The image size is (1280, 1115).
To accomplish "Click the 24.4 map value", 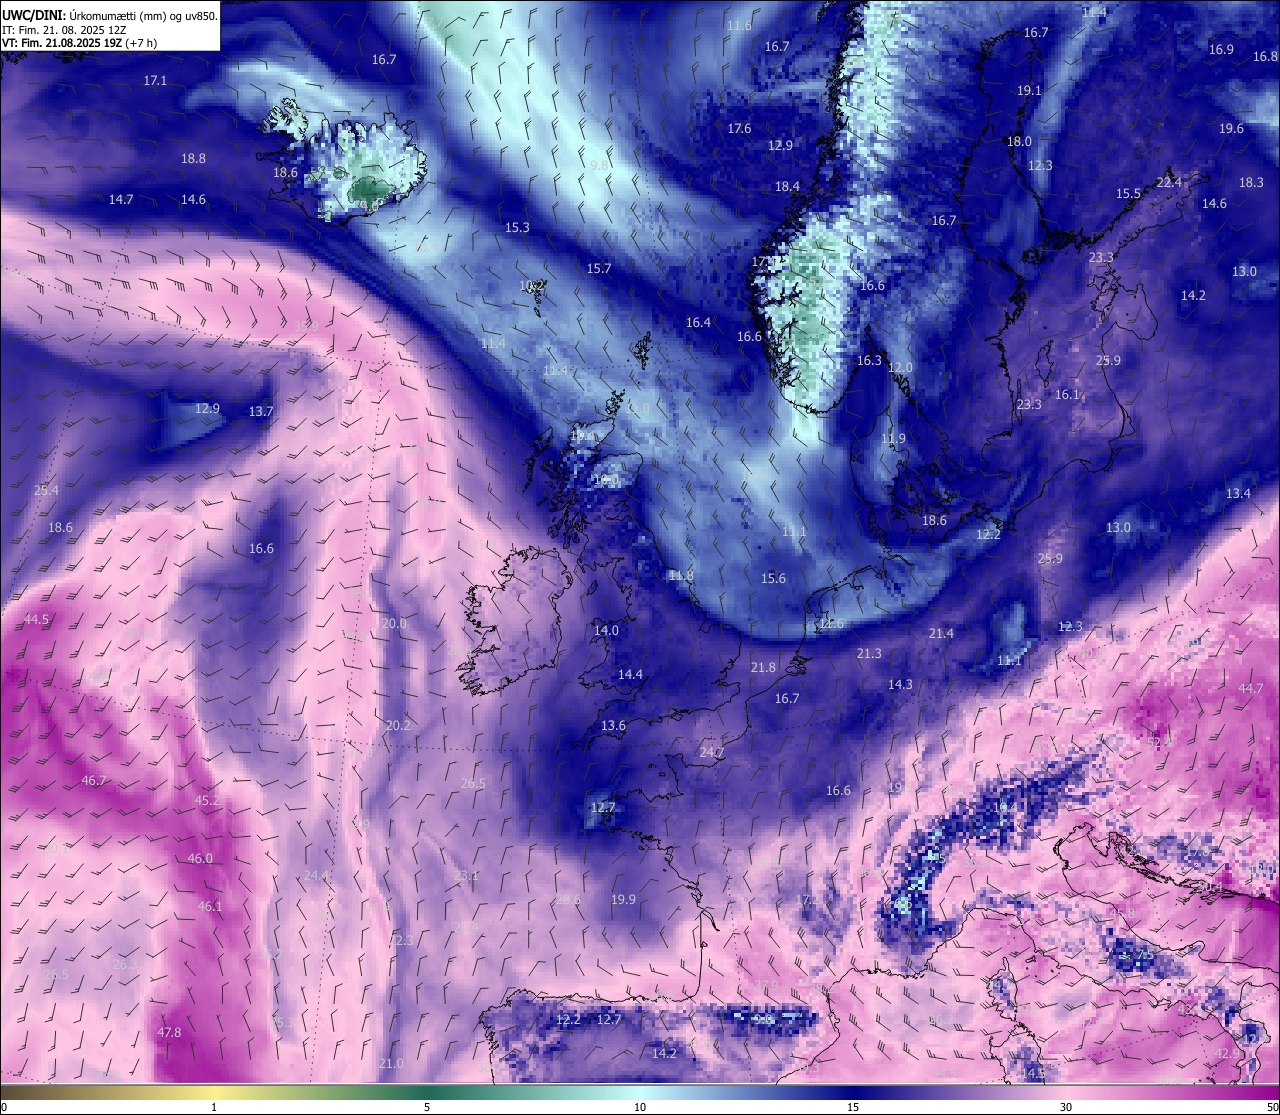I will click(316, 875).
